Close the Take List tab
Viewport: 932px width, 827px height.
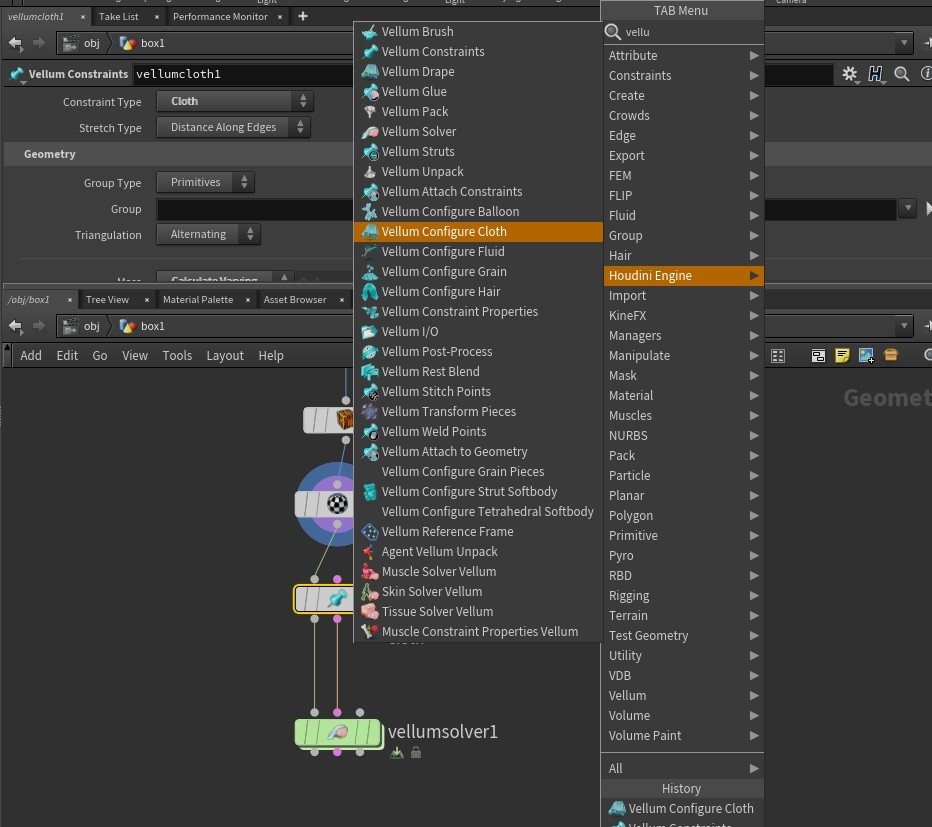coord(157,17)
